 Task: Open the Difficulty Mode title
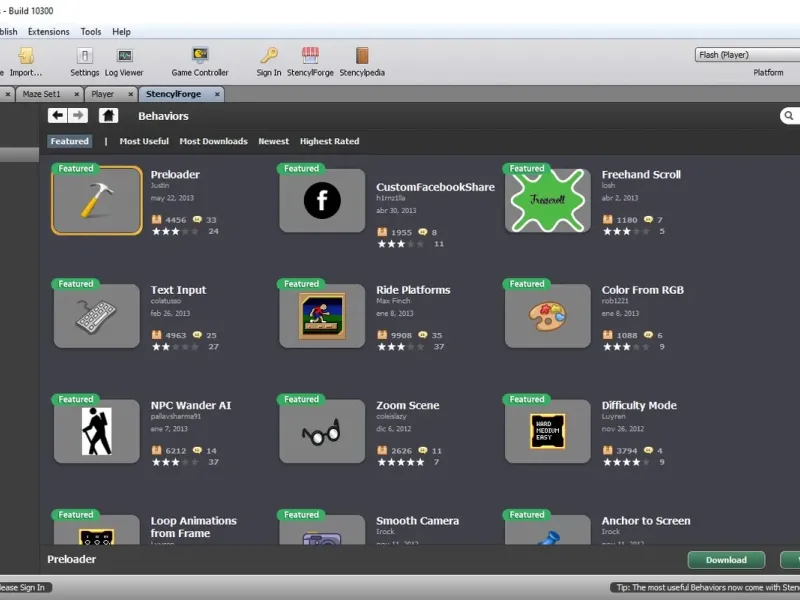point(639,405)
